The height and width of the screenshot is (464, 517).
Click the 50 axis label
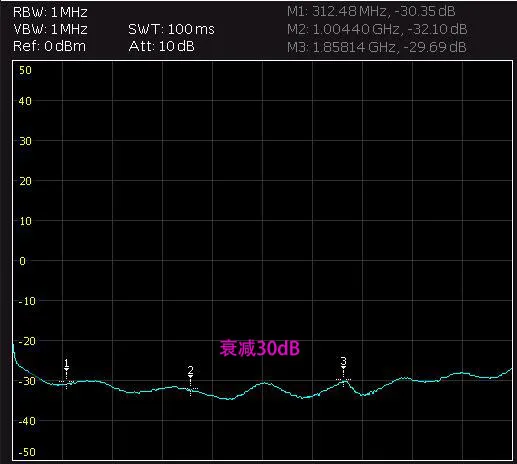tap(25, 70)
